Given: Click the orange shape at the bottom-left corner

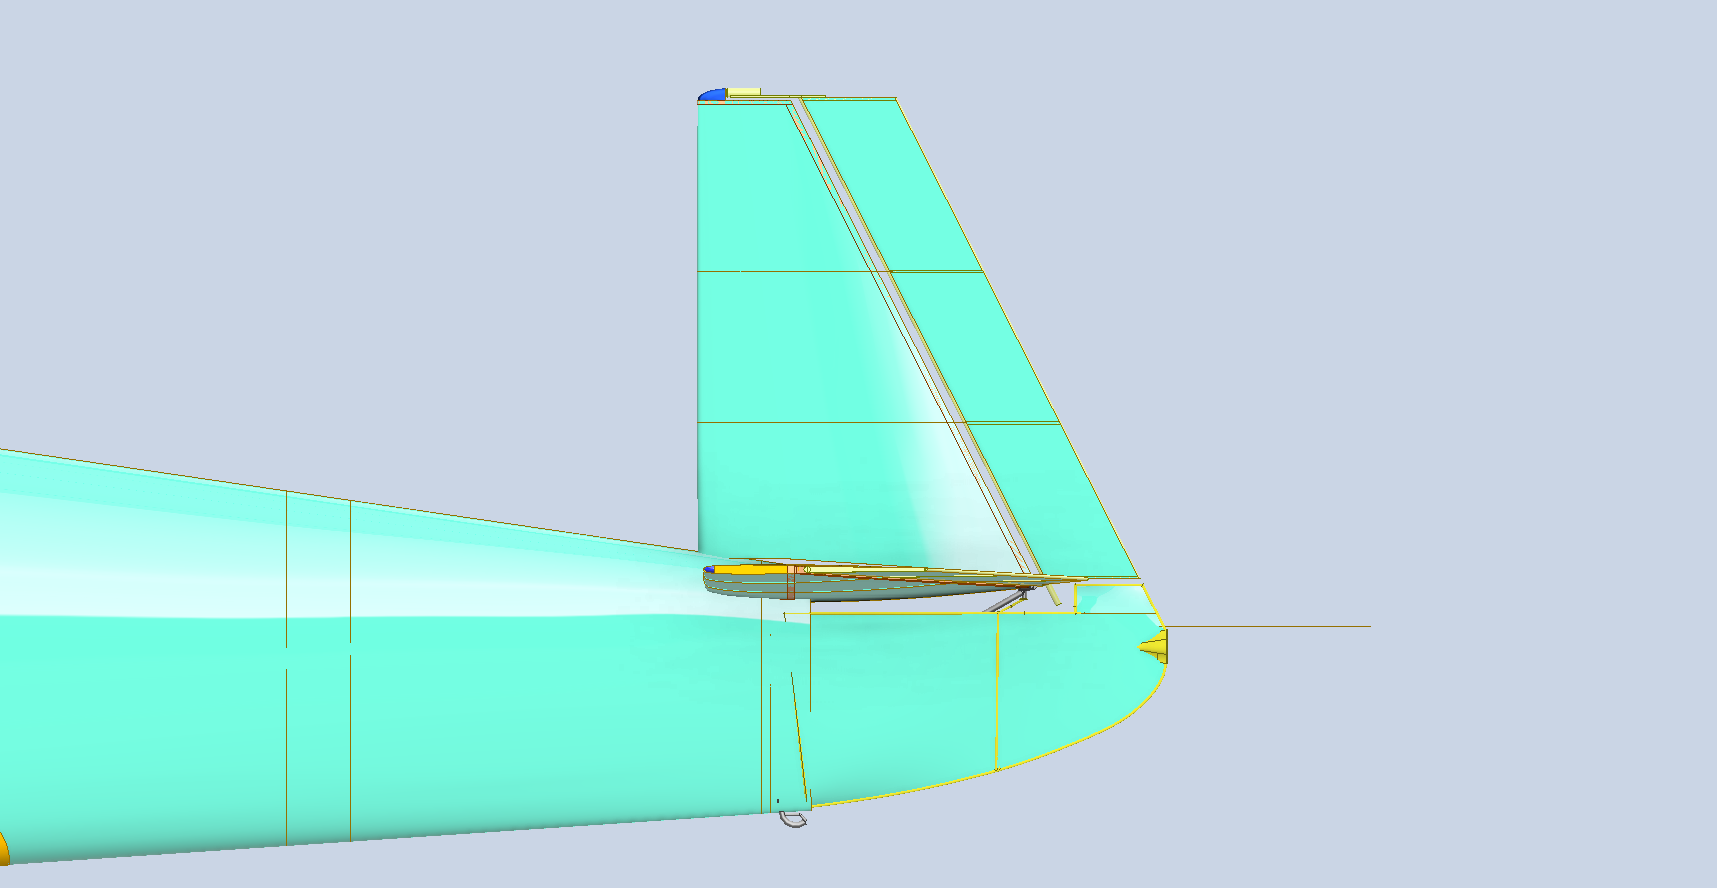Looking at the screenshot, I should tap(3, 848).
